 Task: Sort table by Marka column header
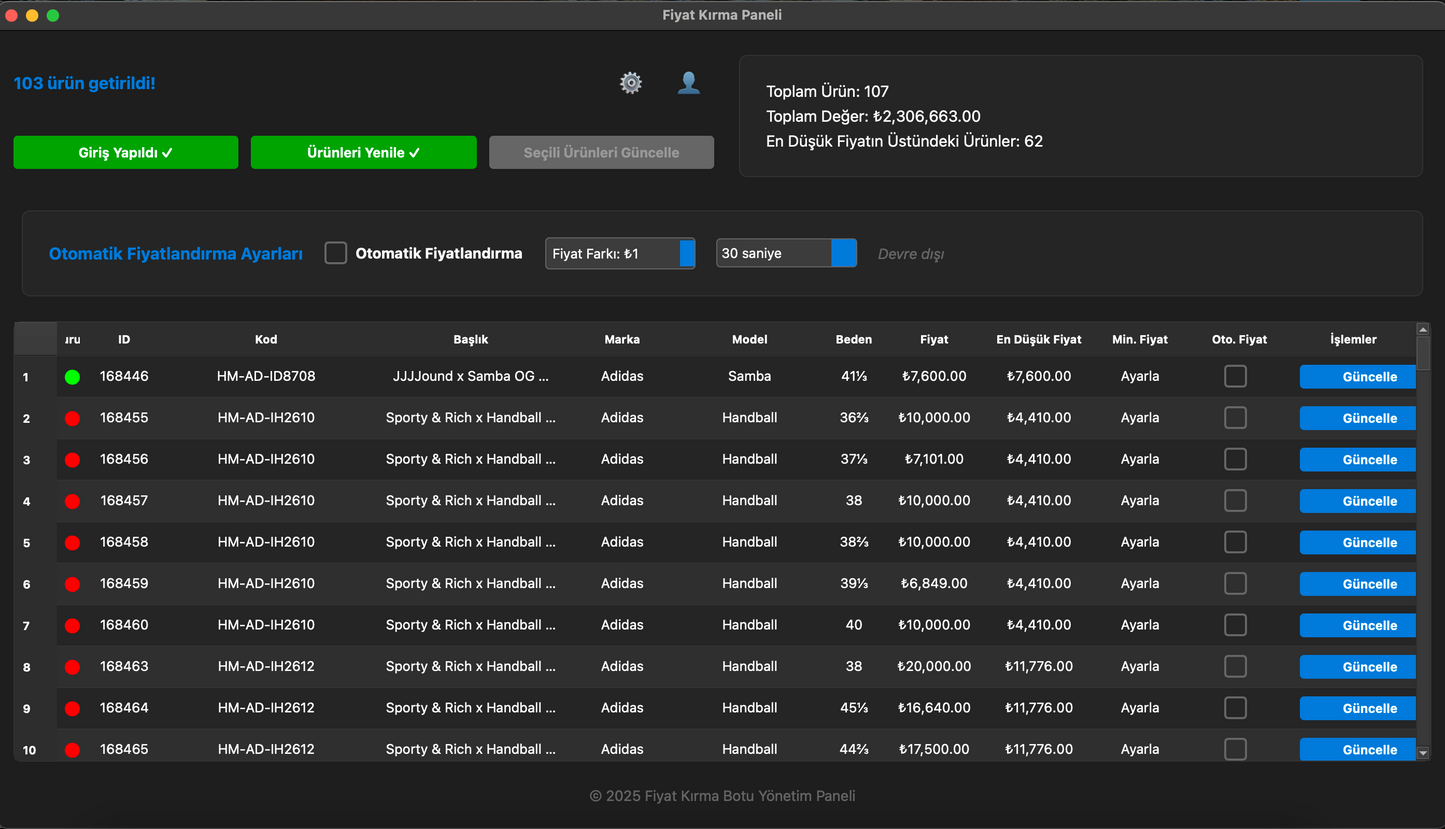(622, 339)
